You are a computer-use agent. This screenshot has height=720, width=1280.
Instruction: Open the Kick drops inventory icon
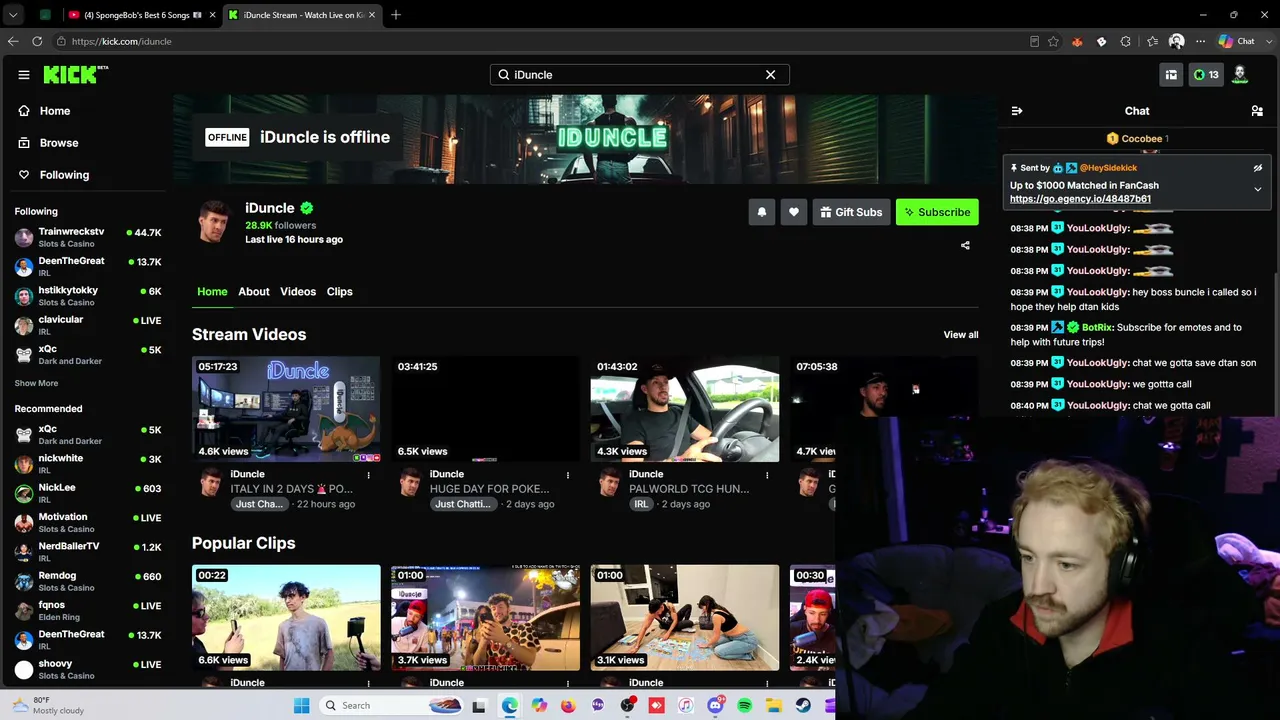1171,75
